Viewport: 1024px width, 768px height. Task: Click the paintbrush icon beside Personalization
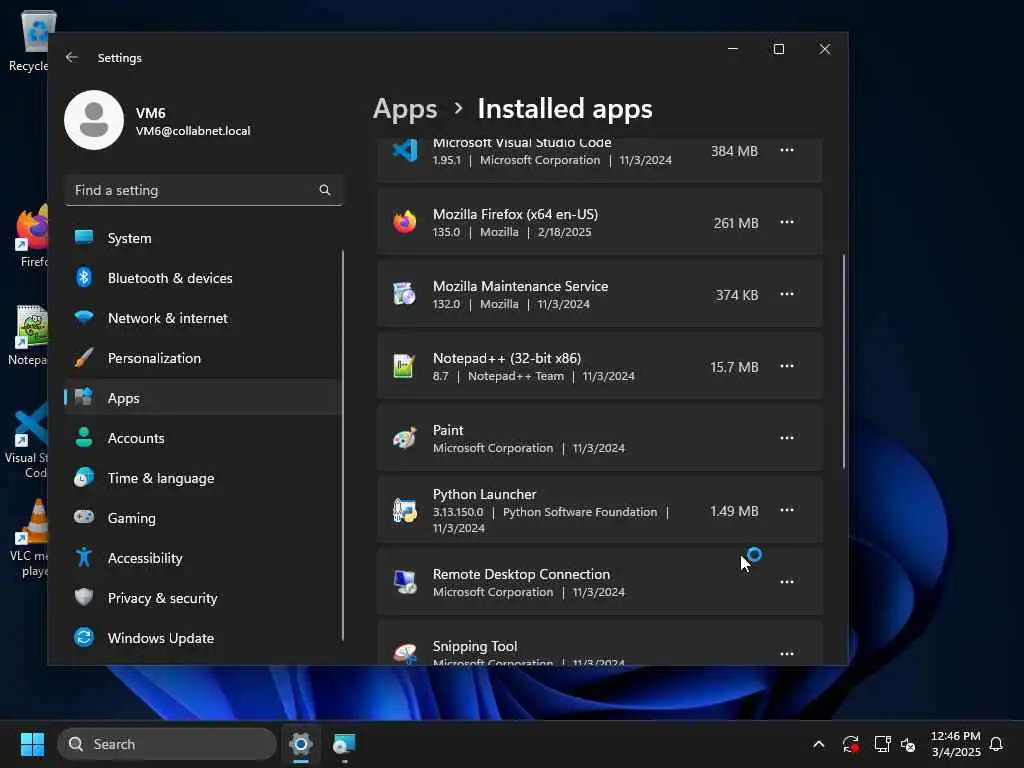point(84,357)
